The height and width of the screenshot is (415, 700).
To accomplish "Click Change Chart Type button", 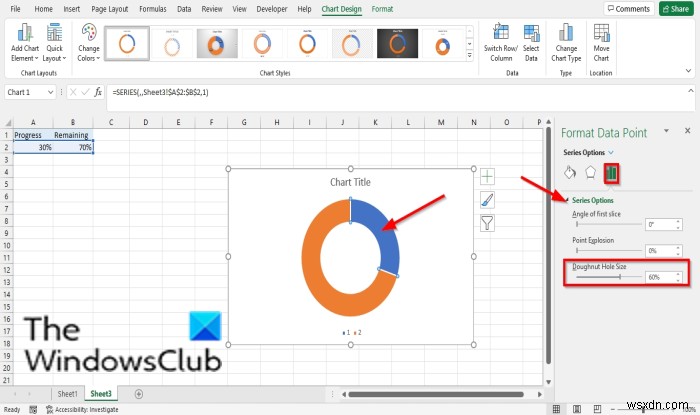I will pos(566,43).
